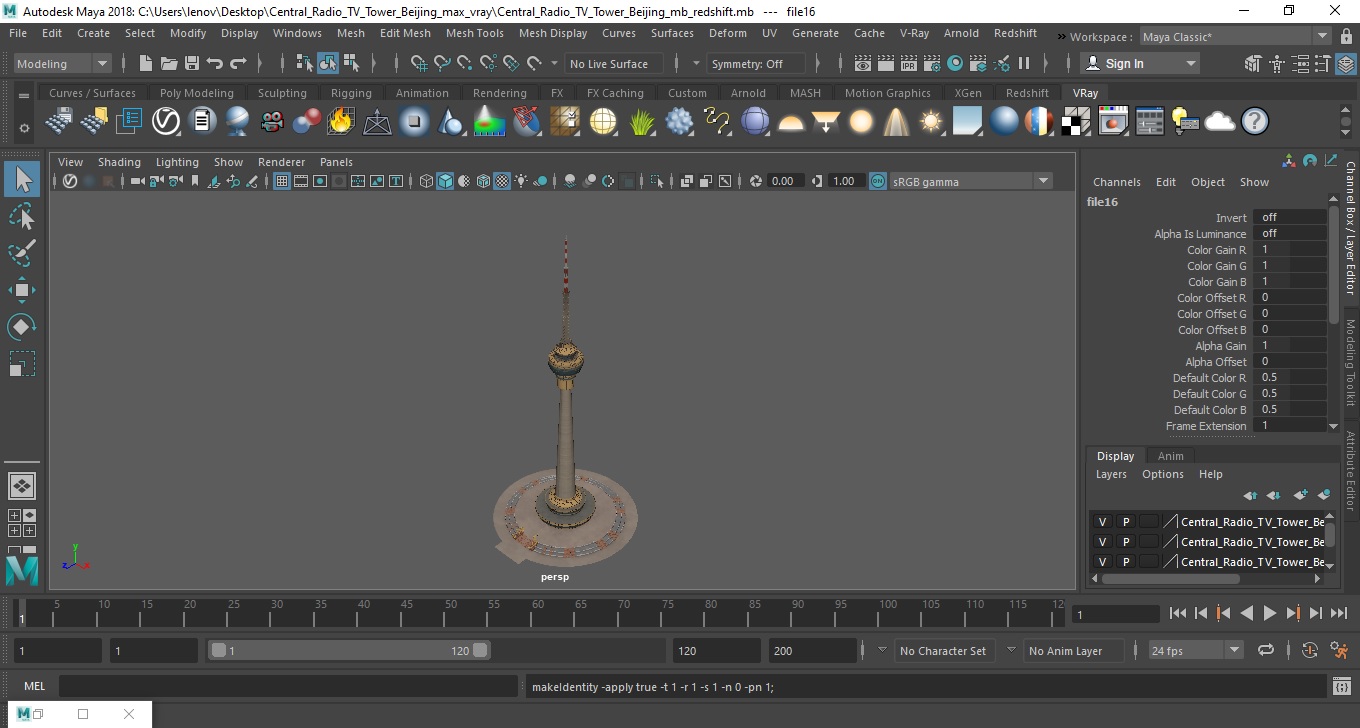Open the Hypershade sphere icon

pyautogui.click(x=955, y=63)
